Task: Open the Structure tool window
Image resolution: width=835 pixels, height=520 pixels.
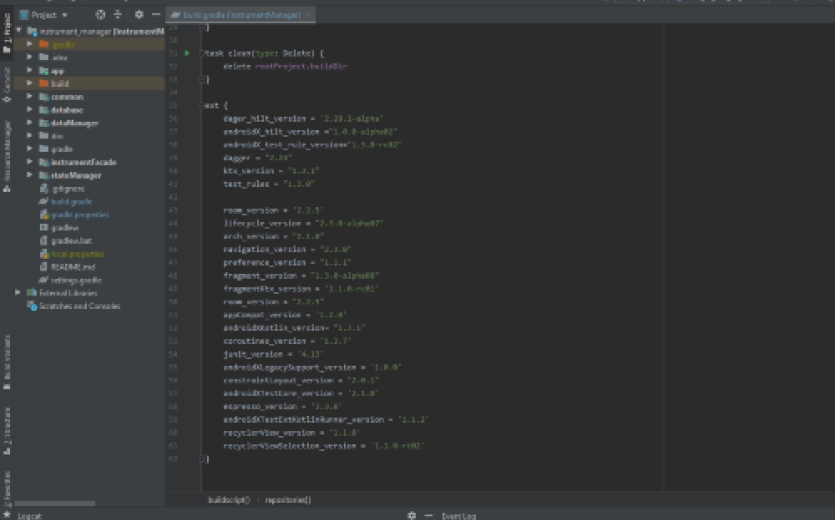Action: tap(7, 423)
